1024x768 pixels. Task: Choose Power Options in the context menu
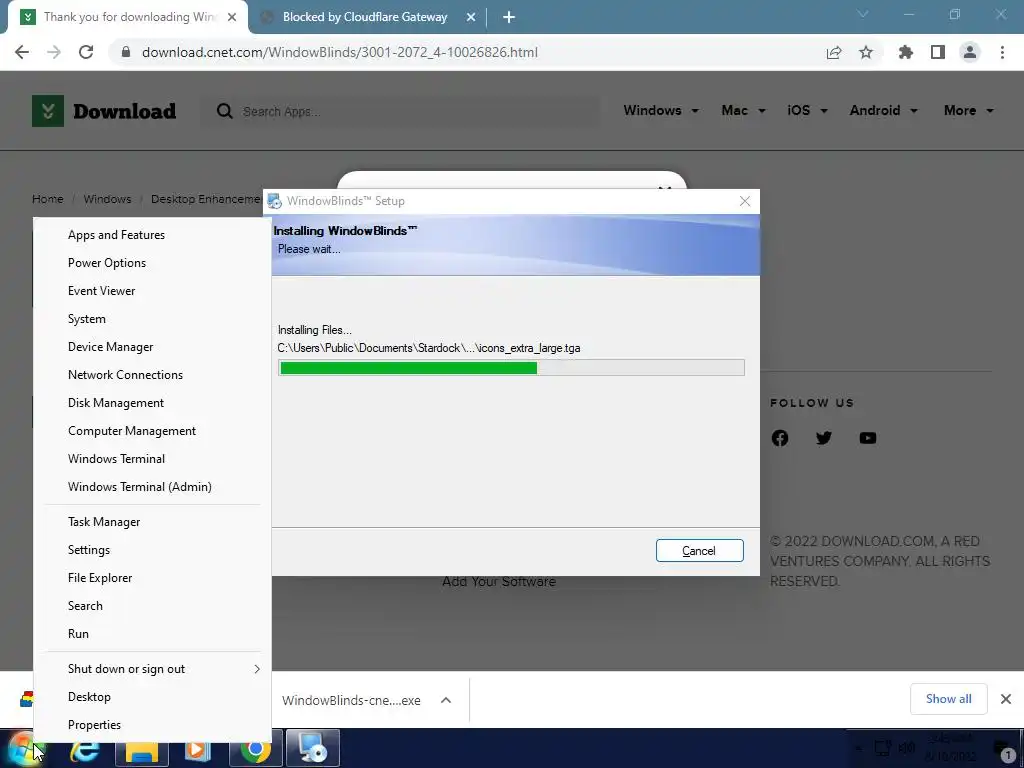pyautogui.click(x=153, y=263)
